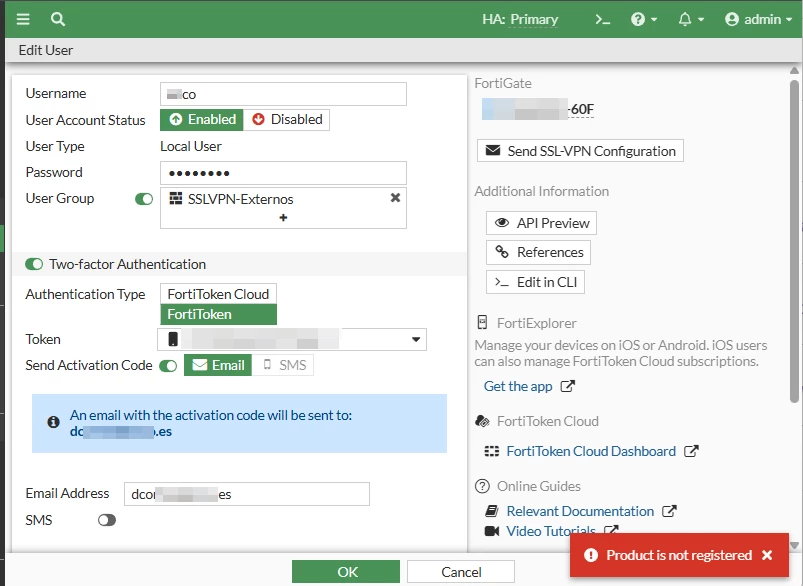Click the dashboard grid icon beside FortiToken Cloud Dashboard
Viewport: 803px width, 586px height.
pos(492,451)
